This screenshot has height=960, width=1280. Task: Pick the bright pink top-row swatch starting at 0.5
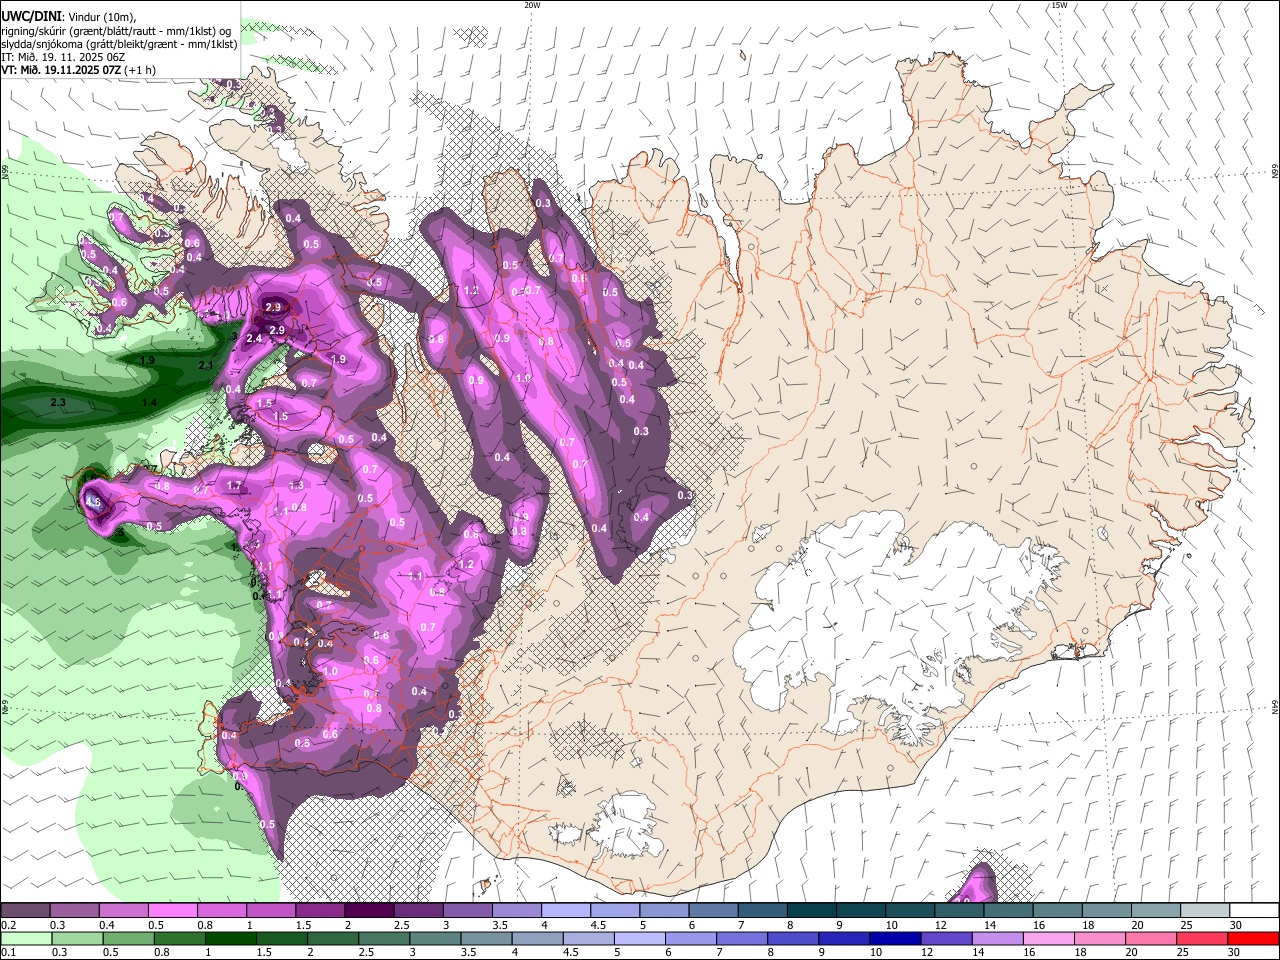[173, 911]
